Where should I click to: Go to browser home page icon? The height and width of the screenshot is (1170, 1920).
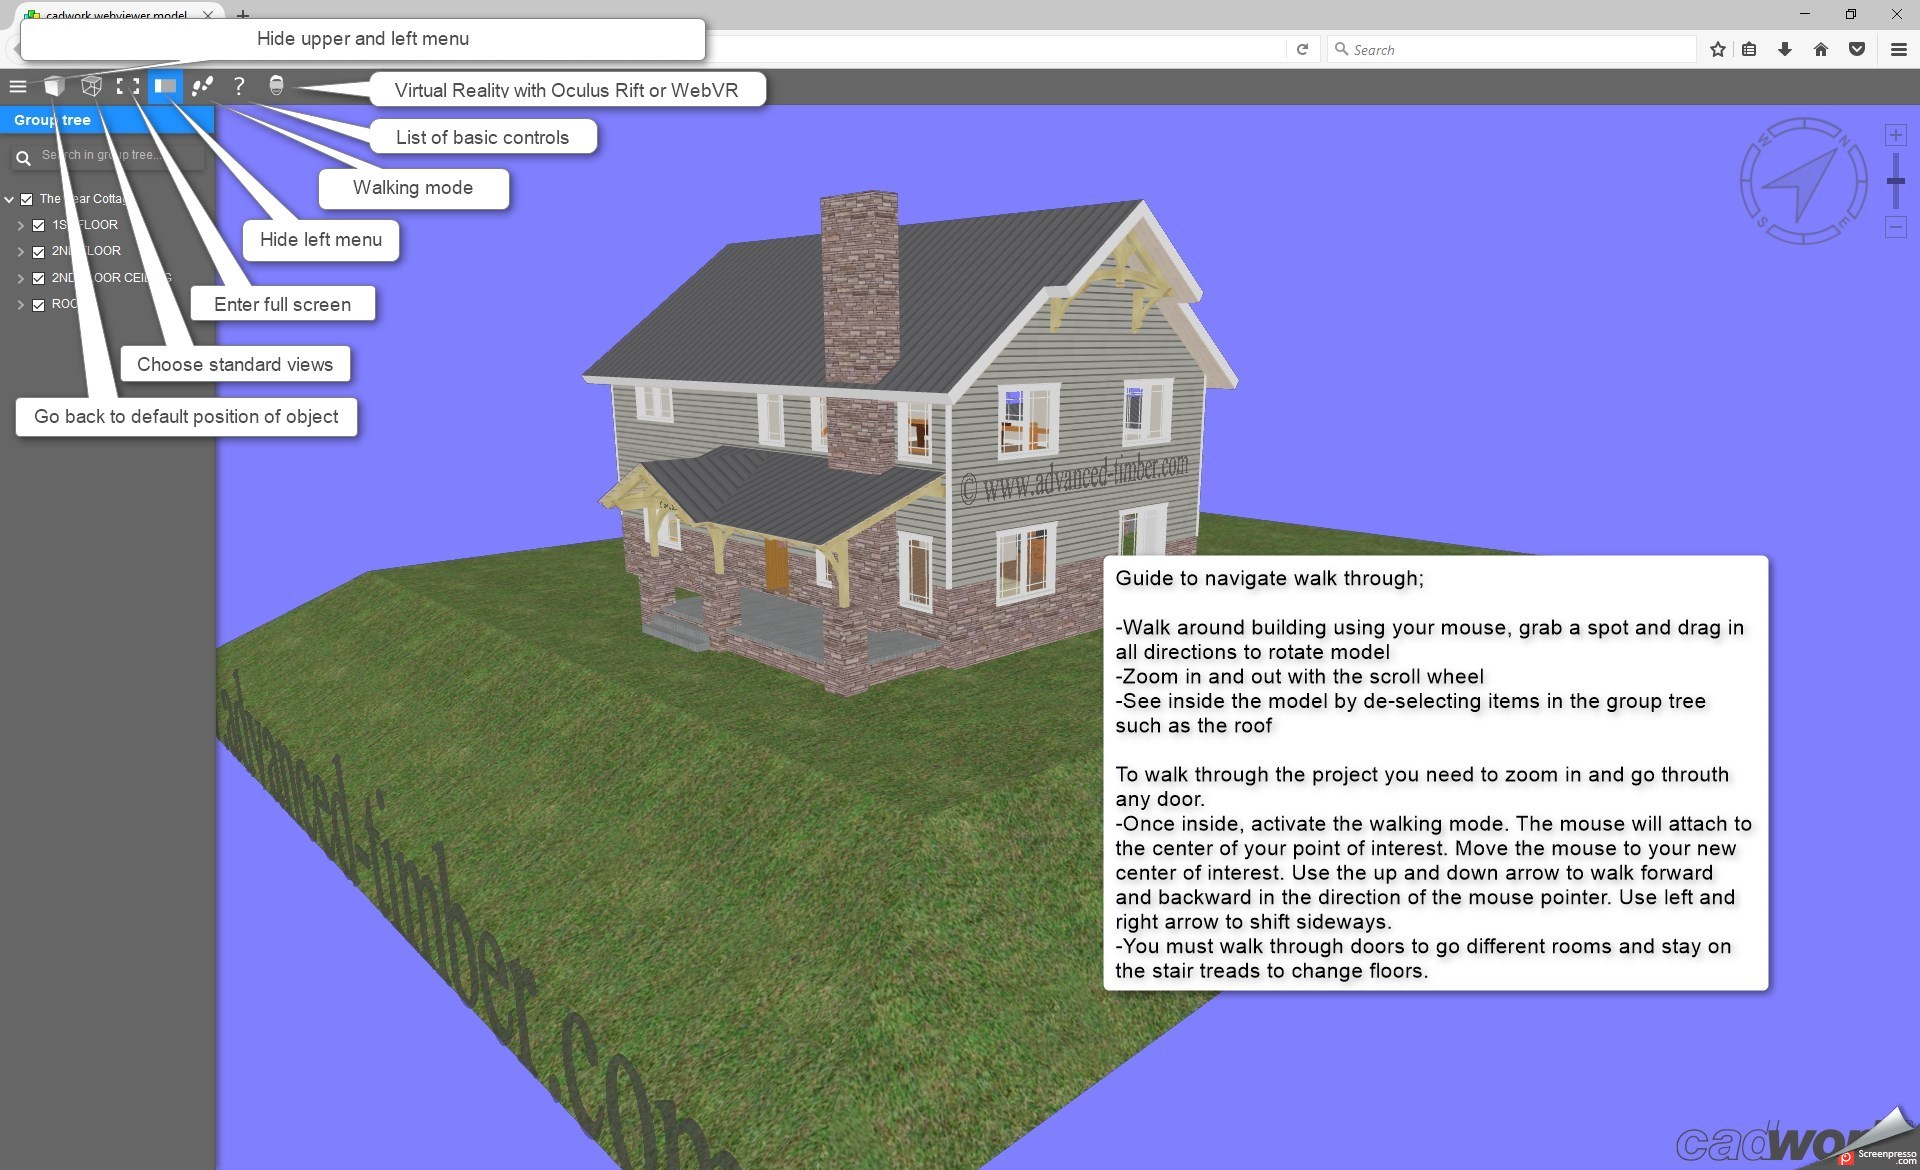coord(1821,49)
